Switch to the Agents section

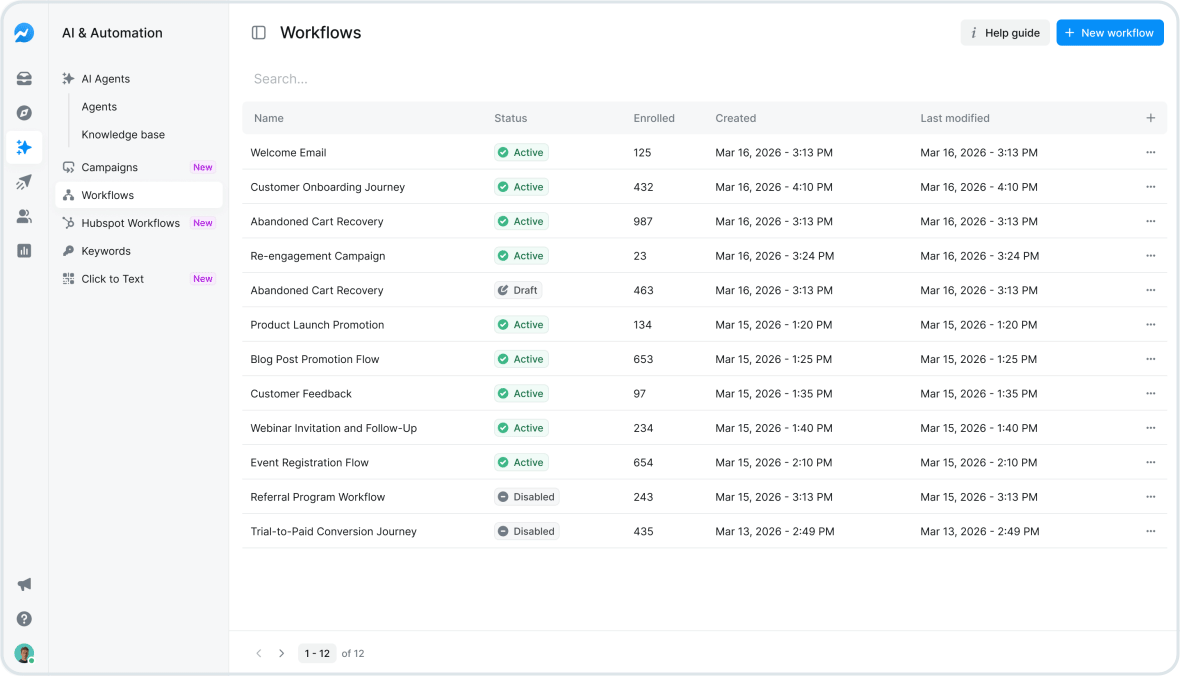pyautogui.click(x=99, y=106)
